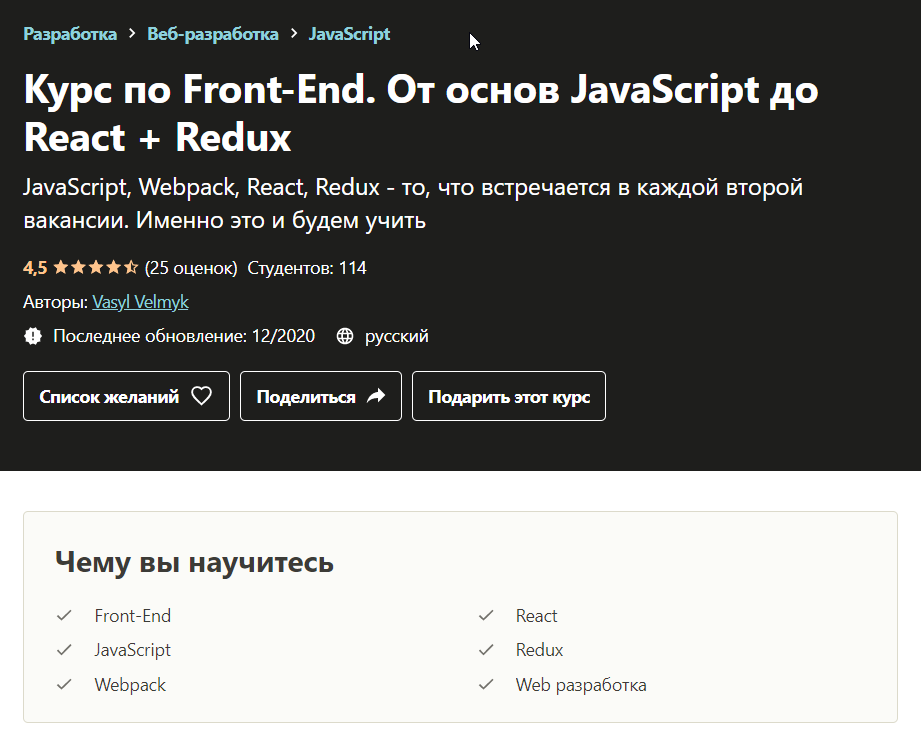Go to the Веб-разработка breadcrumb
Screen dimensions: 921x735
[213, 34]
